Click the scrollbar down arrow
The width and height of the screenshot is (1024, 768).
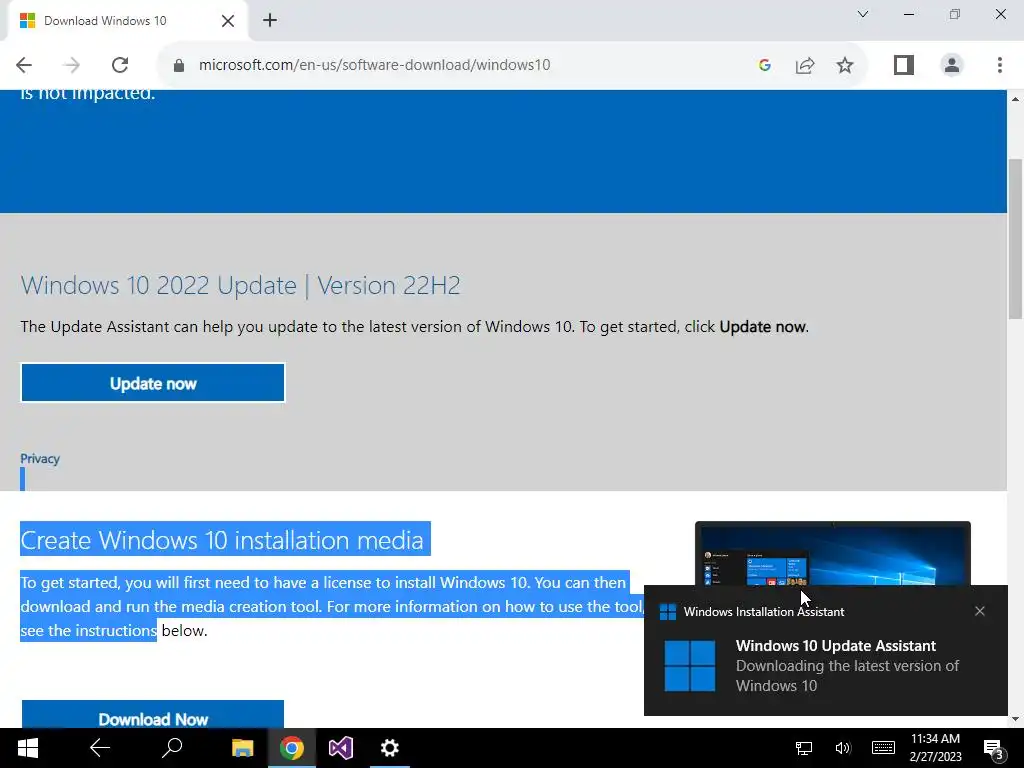click(x=1015, y=719)
